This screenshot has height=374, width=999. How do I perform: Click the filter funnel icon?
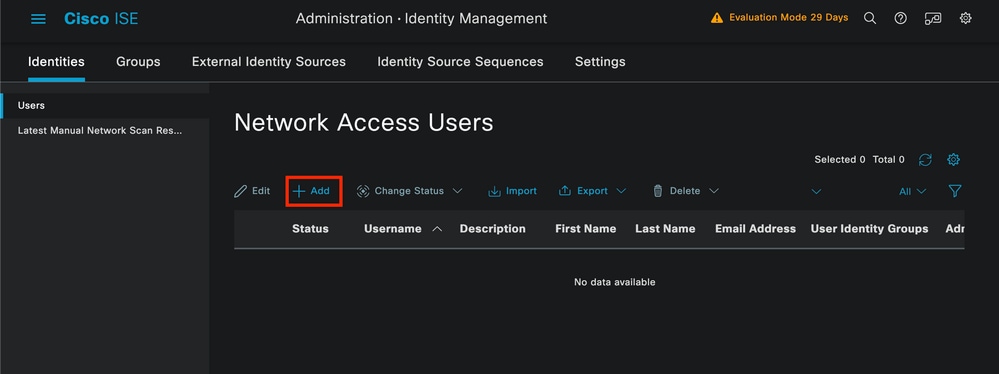(x=954, y=191)
